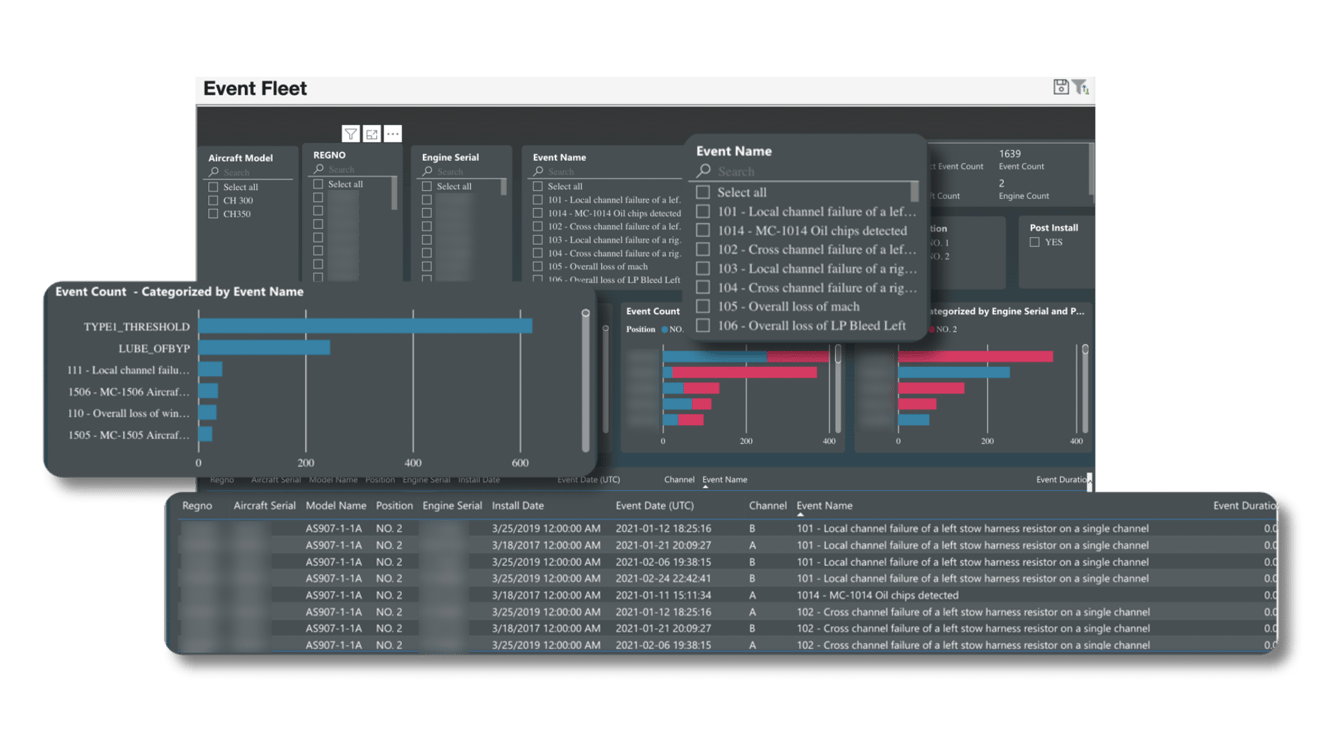Select the LUBE_OFBYP bar in event chart
Image resolution: width=1333 pixels, height=749 pixels.
coord(264,348)
